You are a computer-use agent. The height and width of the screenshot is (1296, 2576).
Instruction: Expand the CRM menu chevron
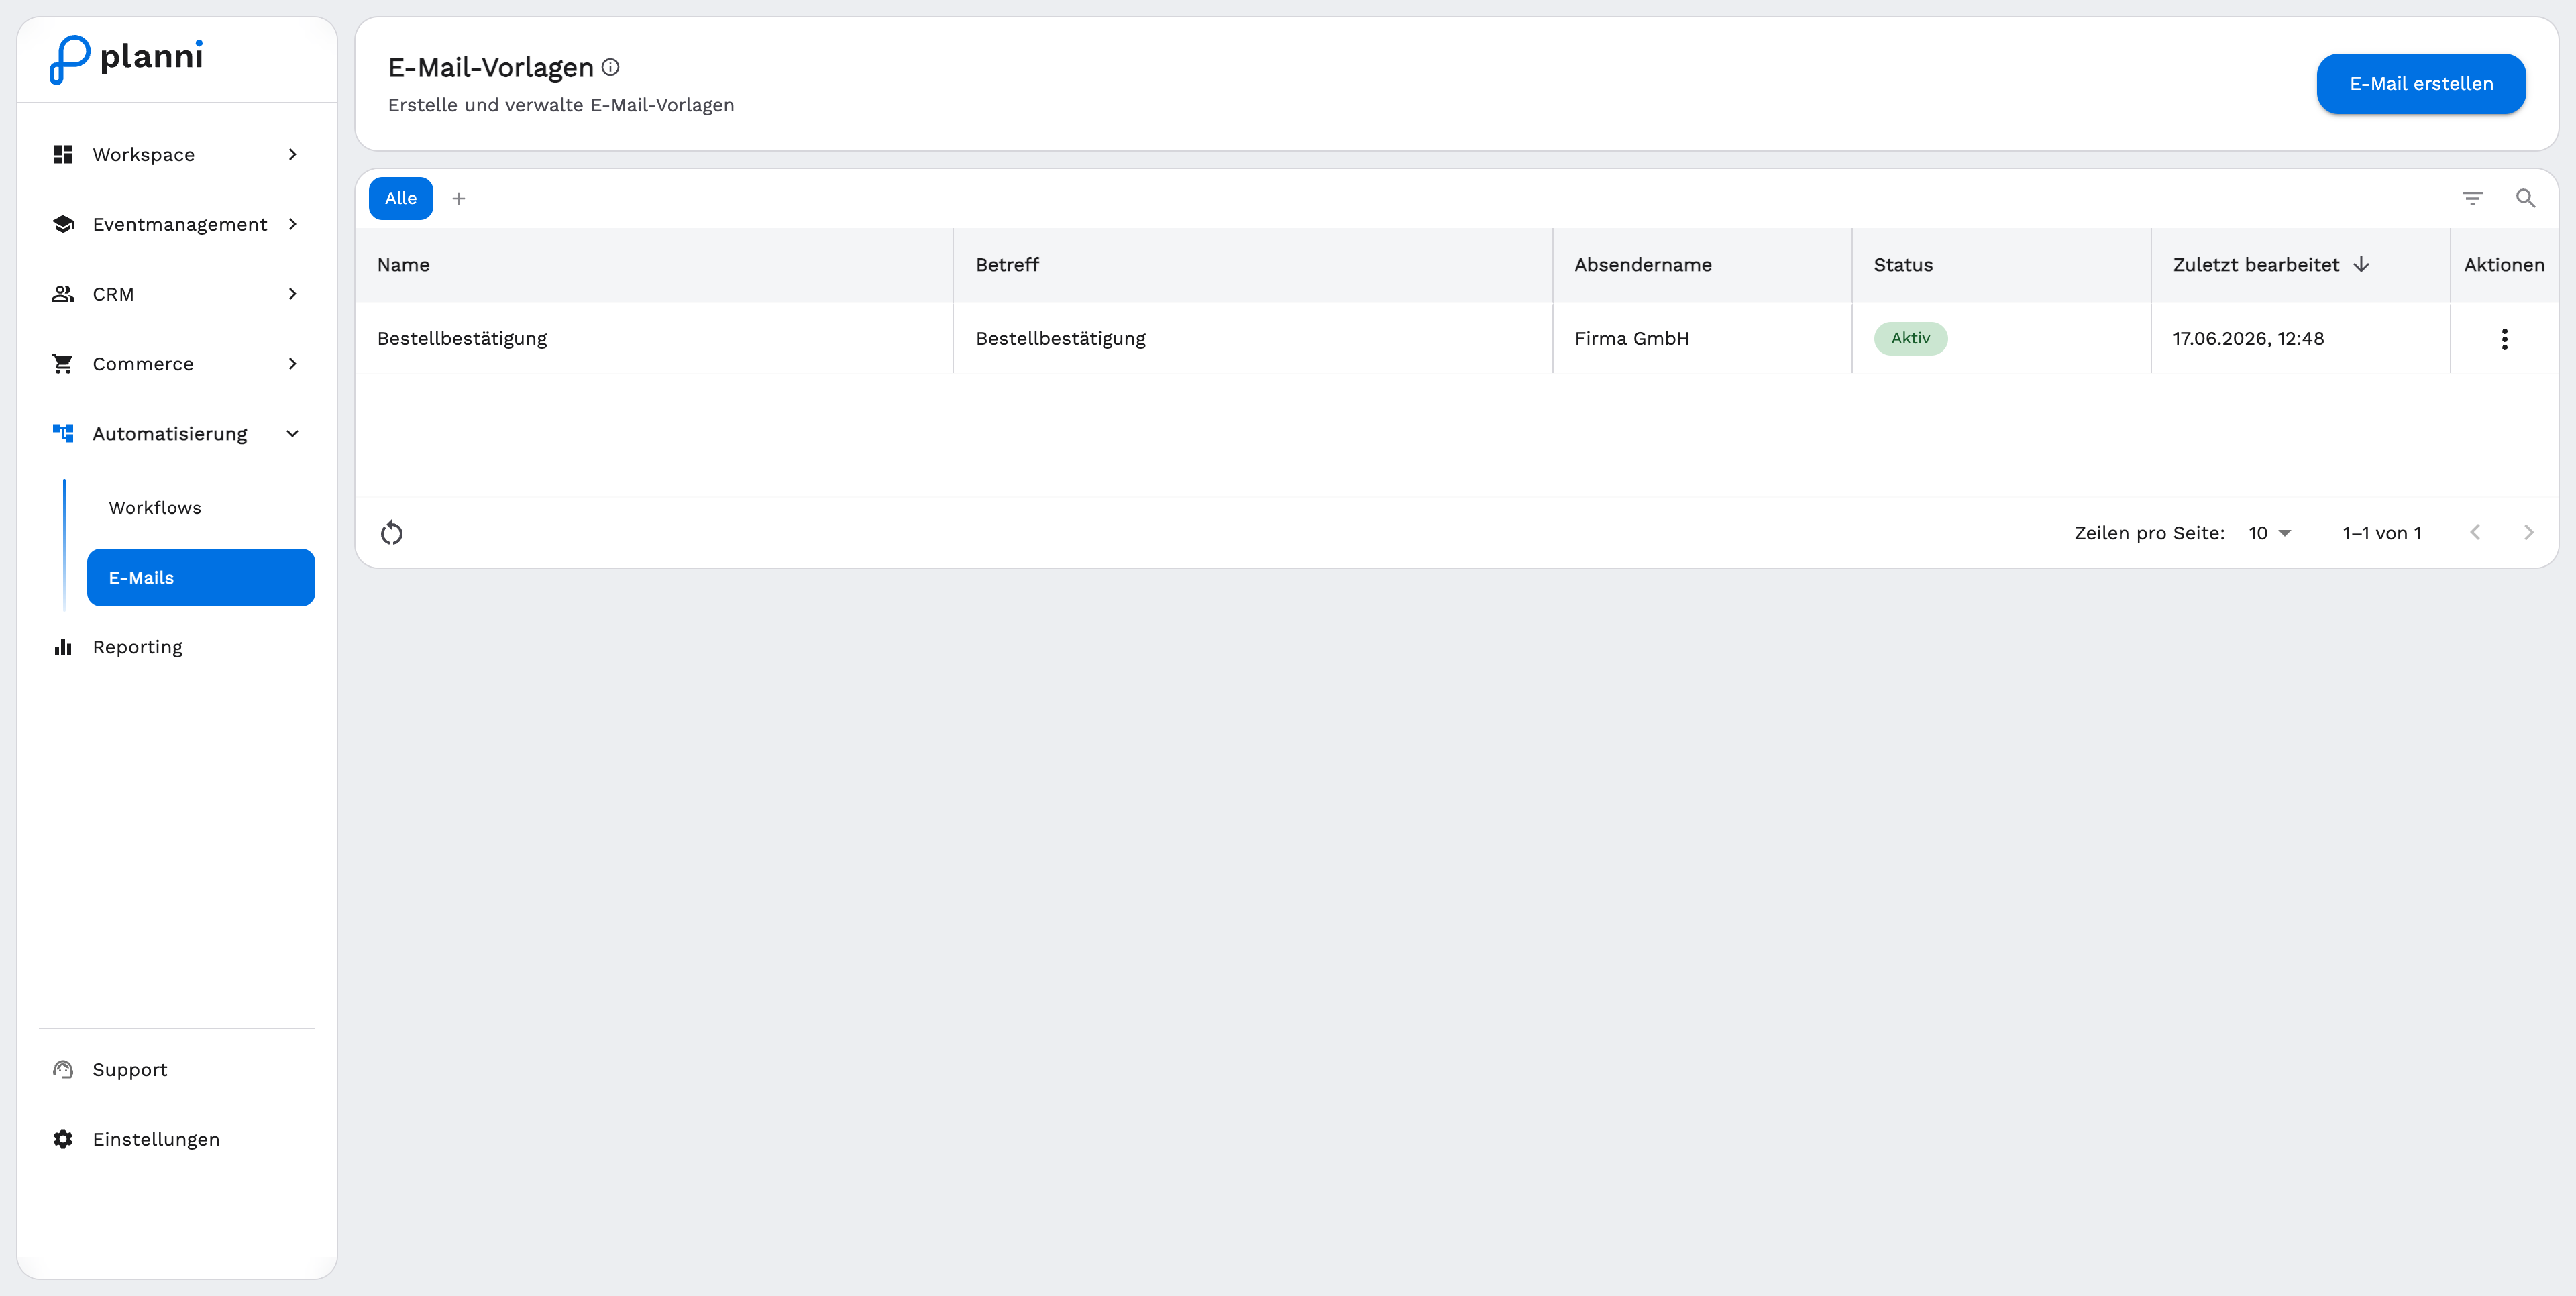pos(293,294)
